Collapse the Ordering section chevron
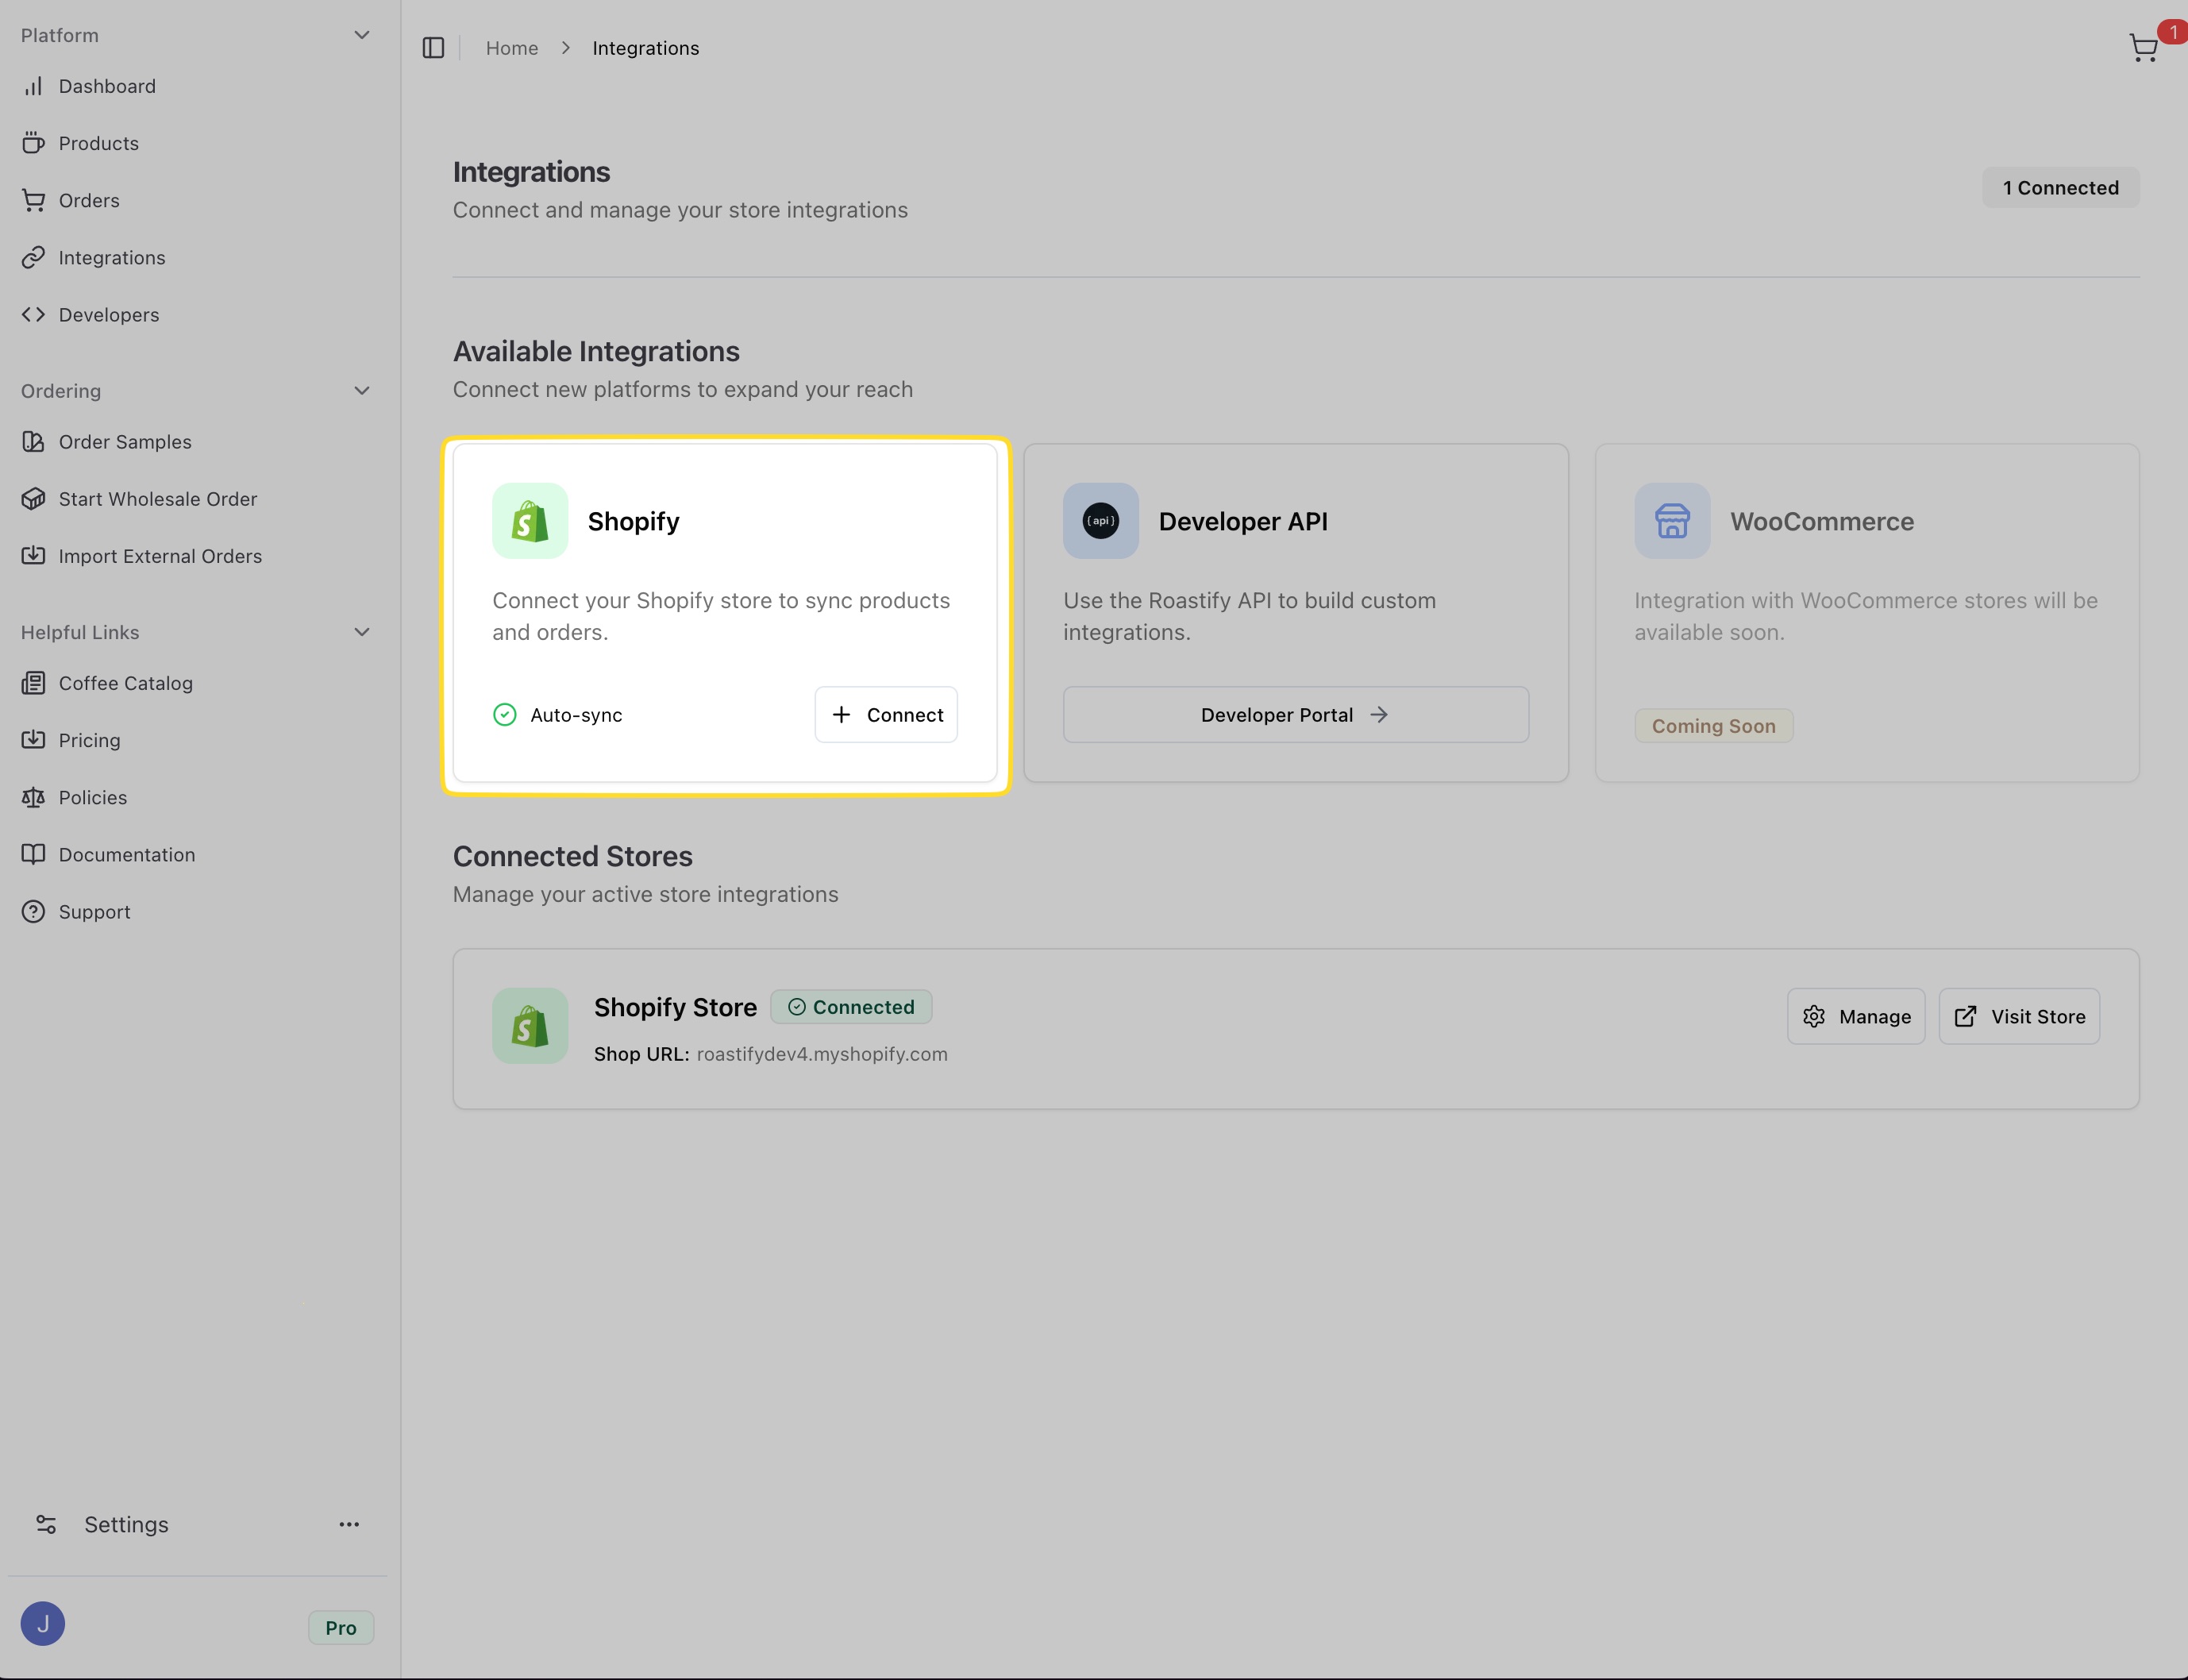Screen dimensions: 2188x1680 (x=362, y=391)
